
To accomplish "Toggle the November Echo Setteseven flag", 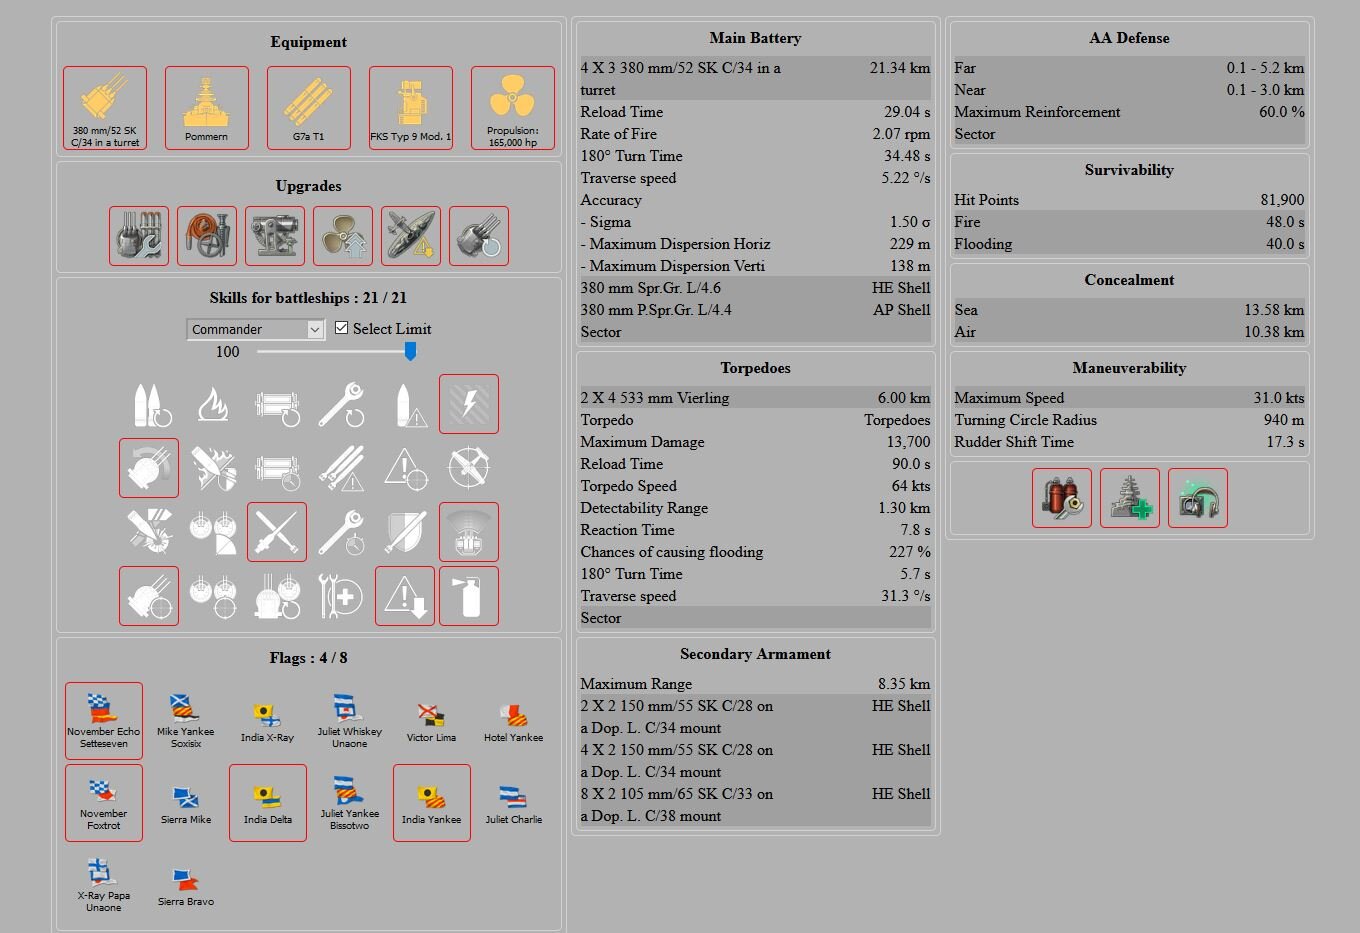I will coord(104,720).
